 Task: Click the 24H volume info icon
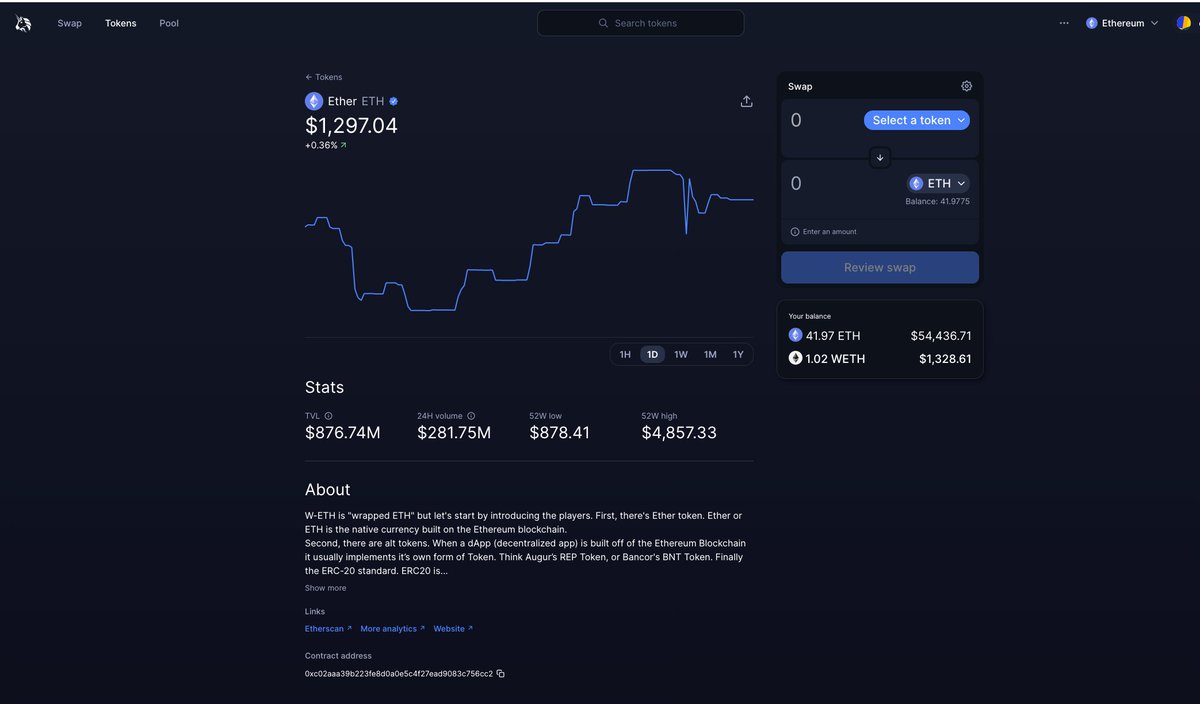tap(471, 415)
